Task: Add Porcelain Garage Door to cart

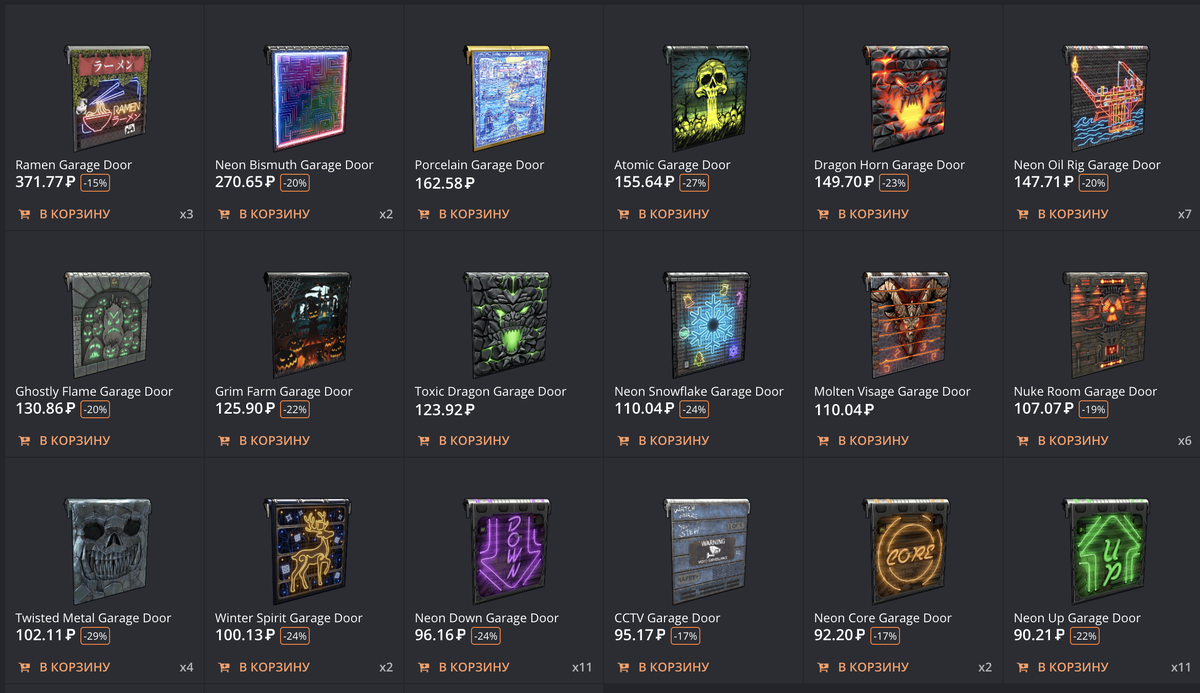Action: (464, 214)
